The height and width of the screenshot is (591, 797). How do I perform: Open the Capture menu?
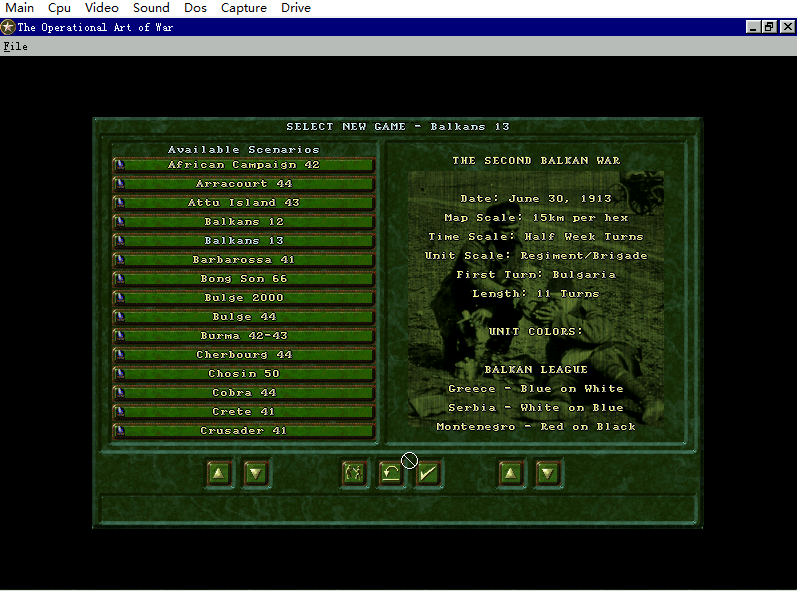click(243, 8)
